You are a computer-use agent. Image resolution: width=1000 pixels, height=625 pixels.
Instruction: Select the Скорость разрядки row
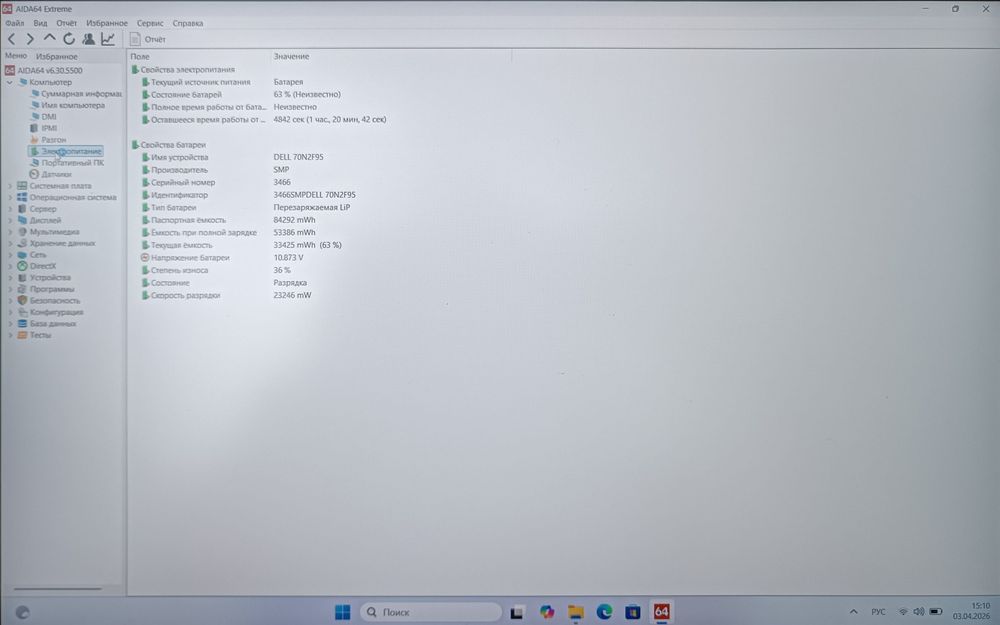319,295
